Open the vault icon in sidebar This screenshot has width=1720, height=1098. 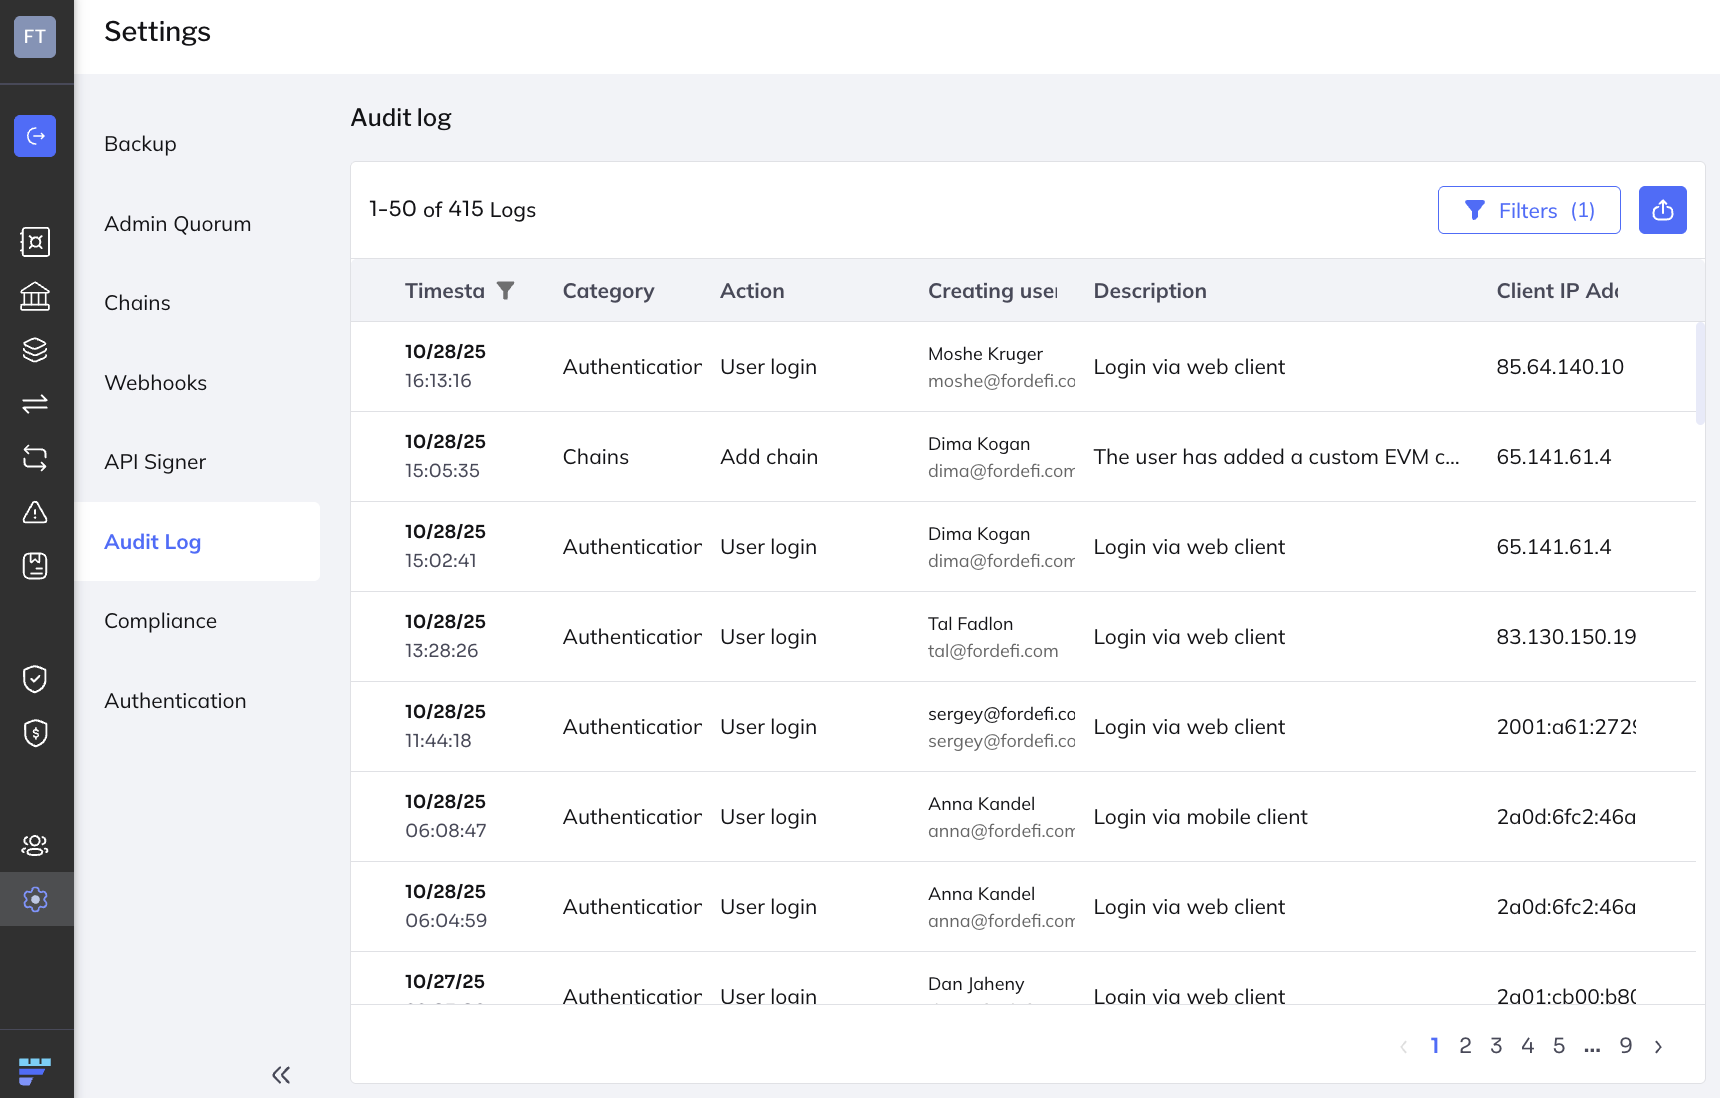[35, 242]
